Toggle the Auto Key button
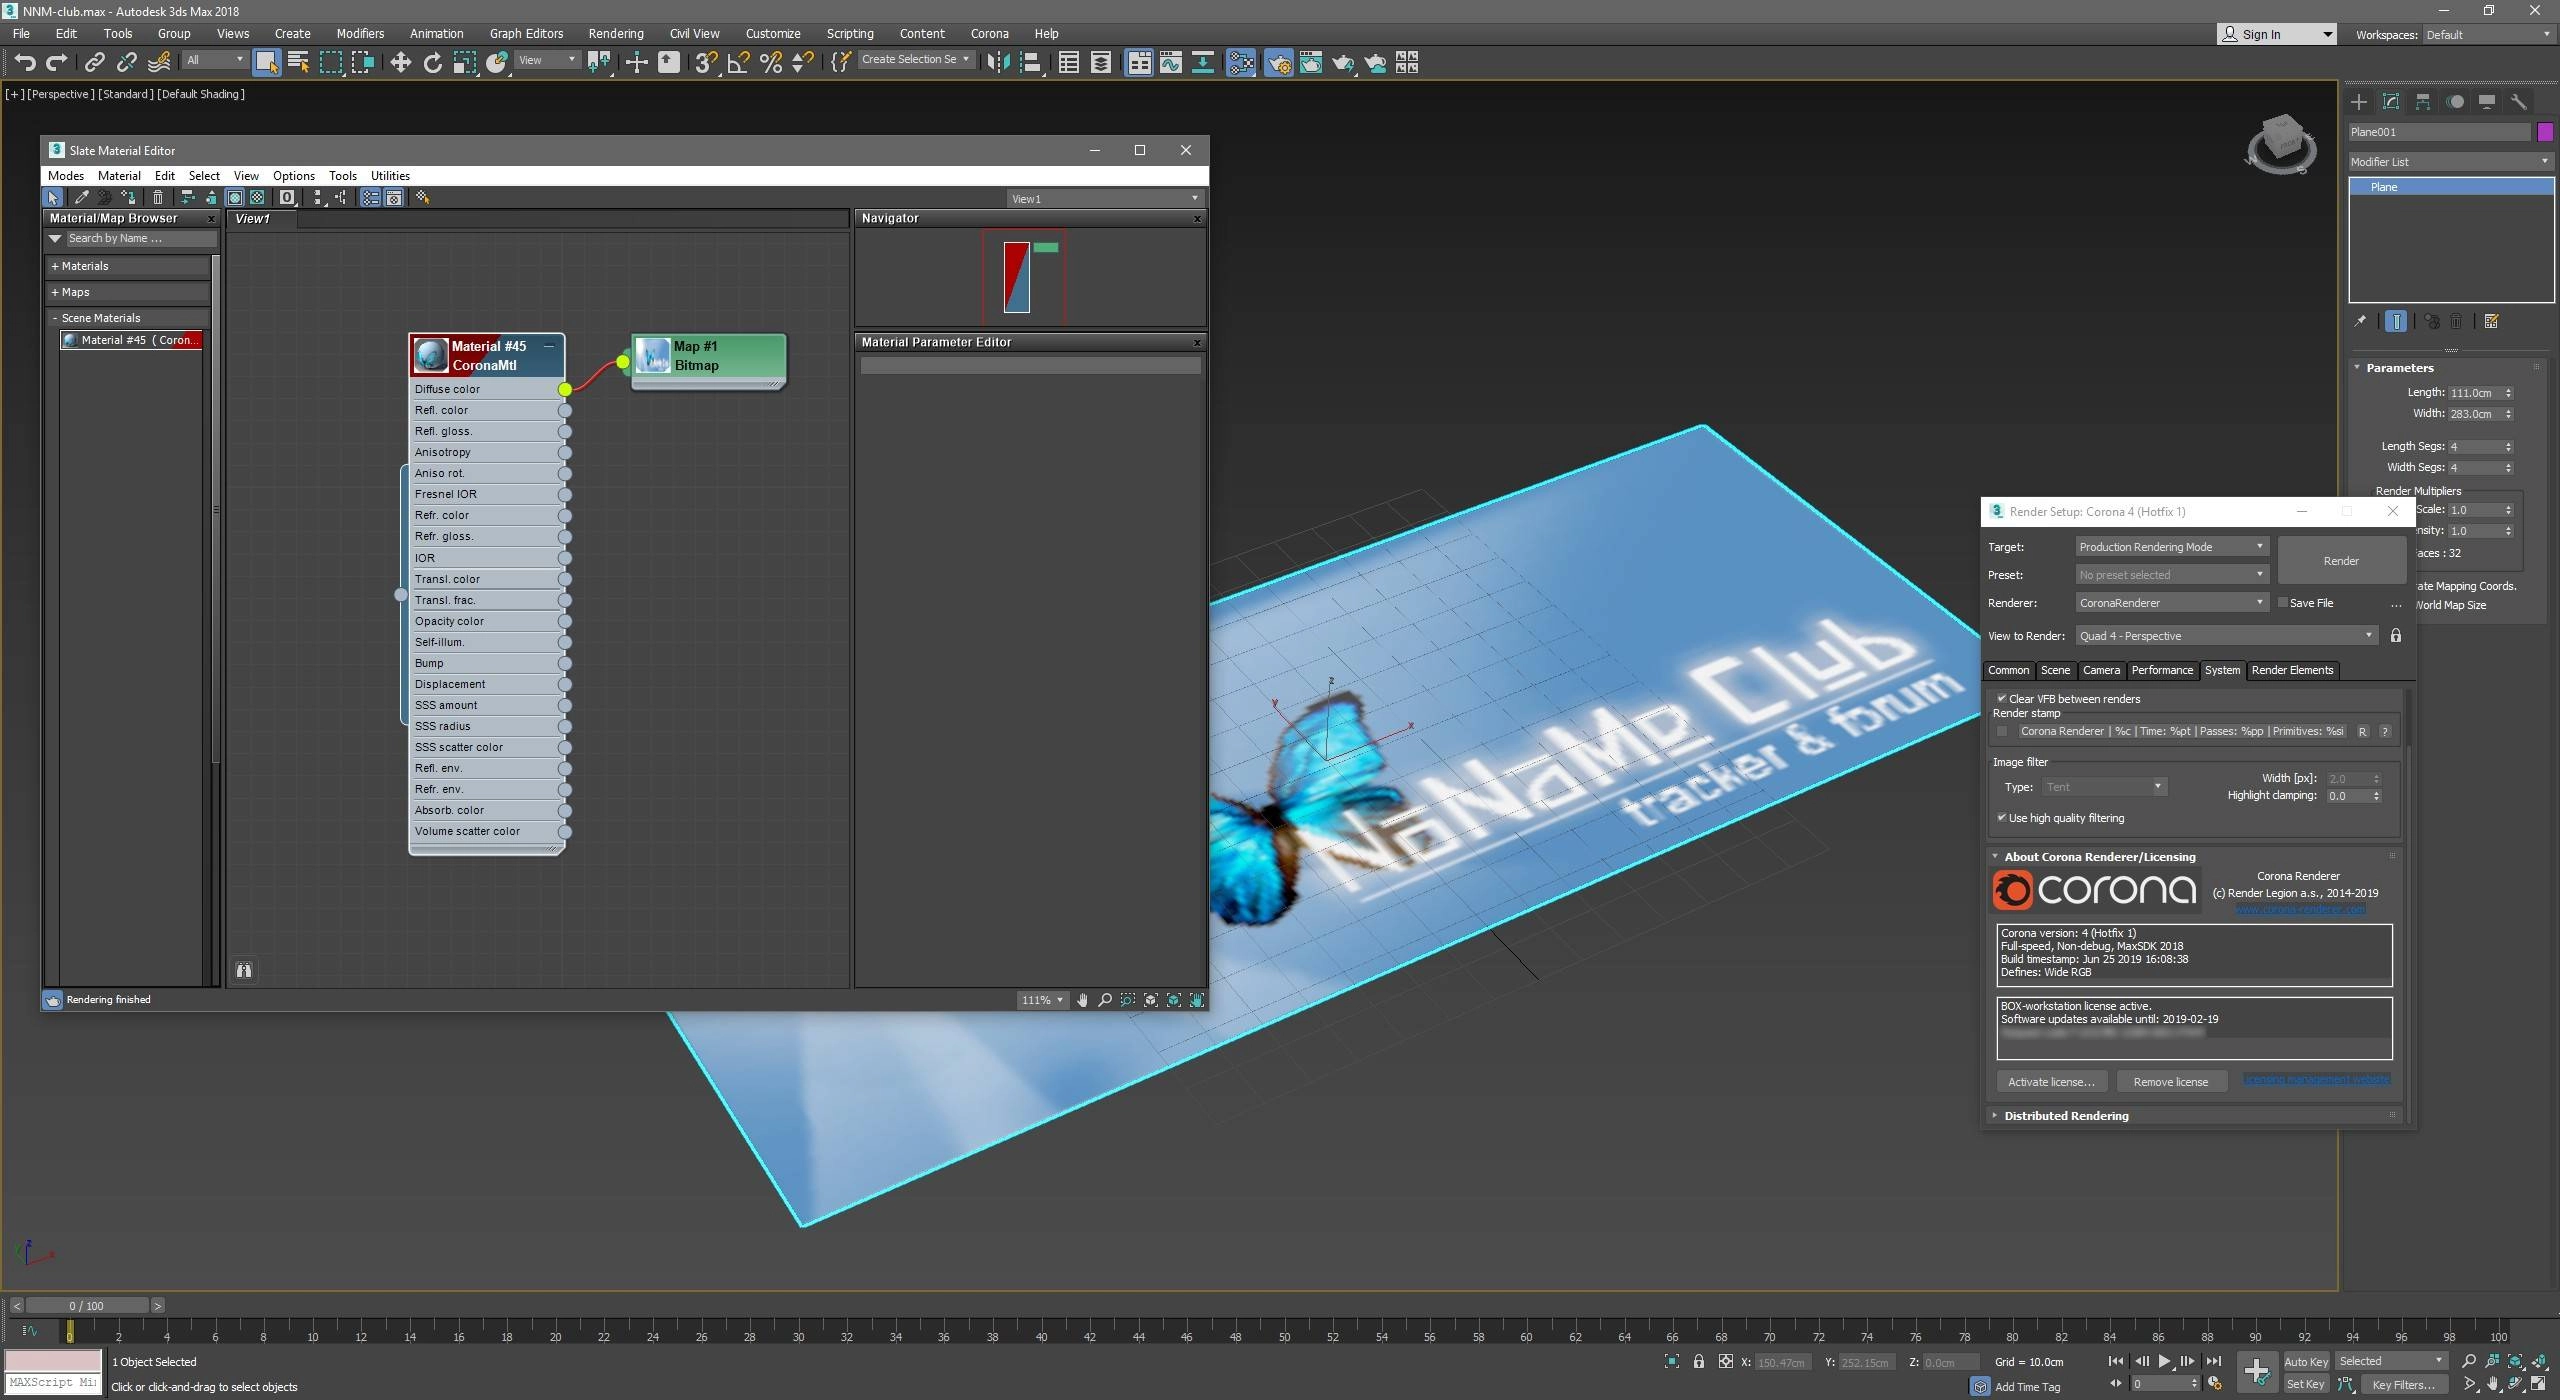Viewport: 2560px width, 1400px height. (2306, 1362)
